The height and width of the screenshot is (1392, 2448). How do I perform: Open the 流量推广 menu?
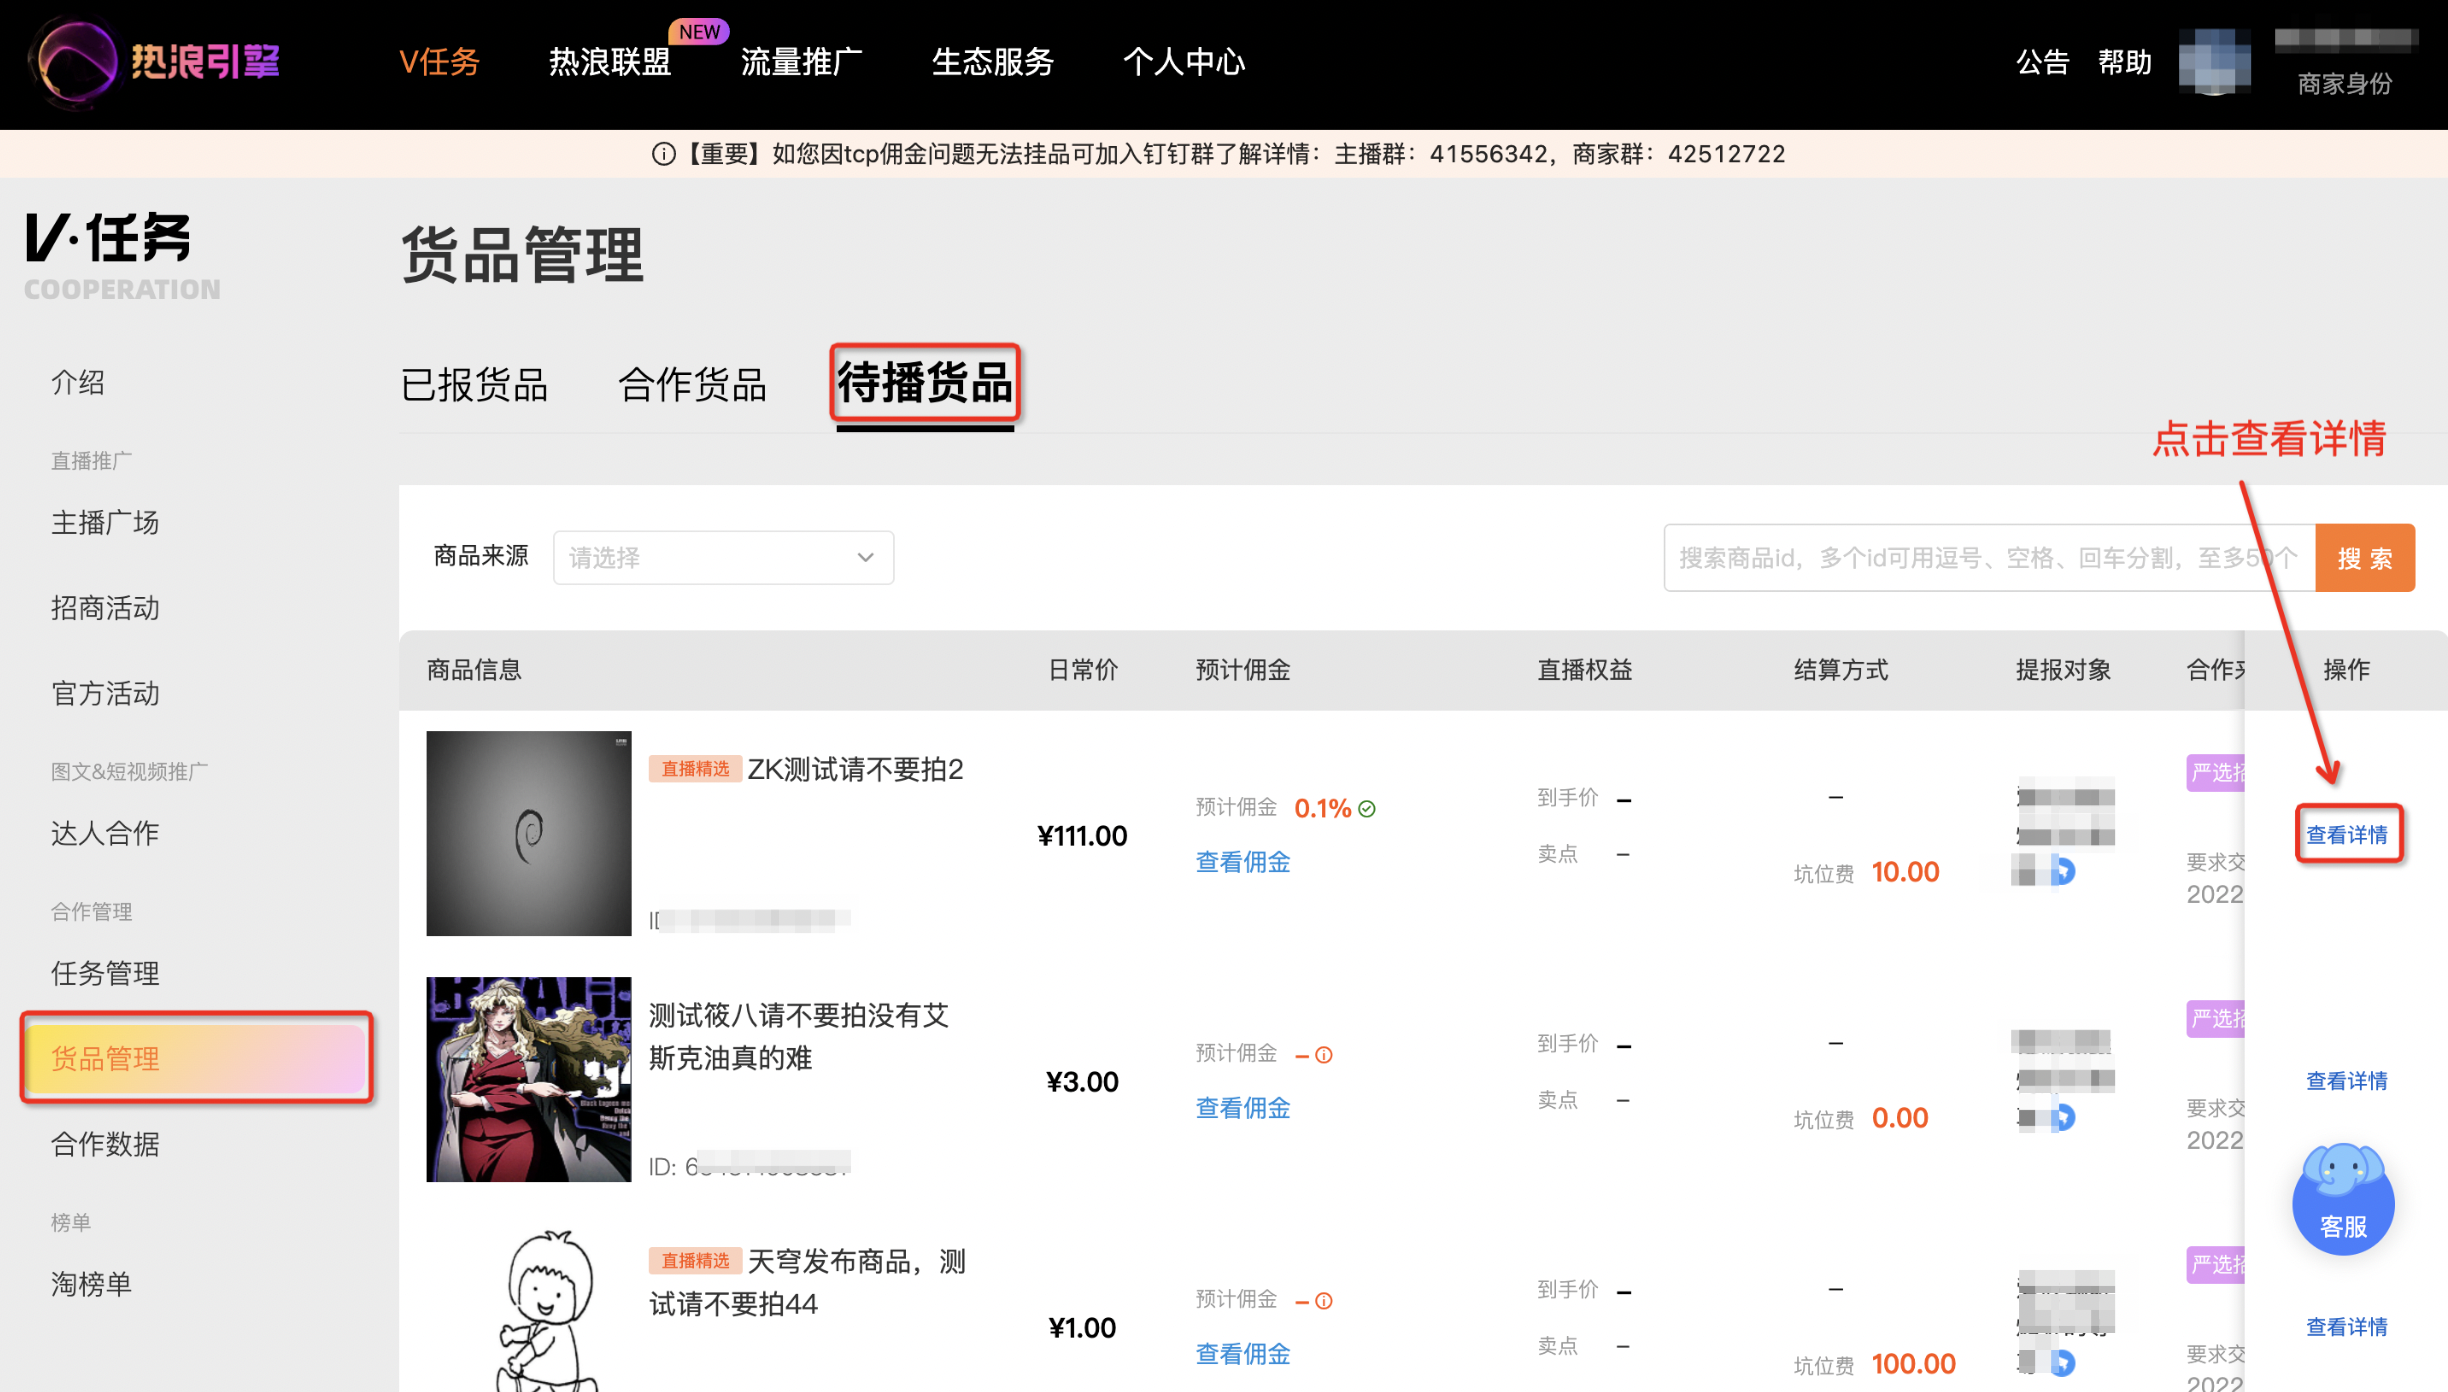[801, 62]
